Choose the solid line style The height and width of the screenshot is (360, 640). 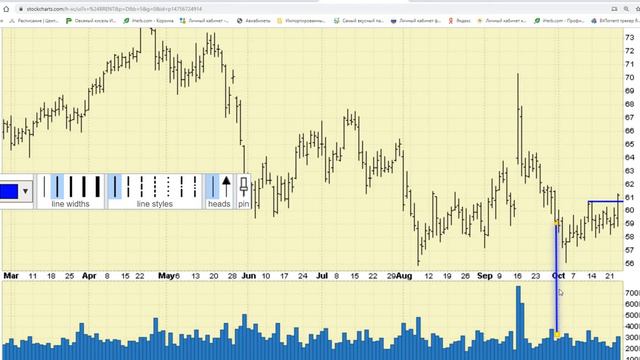115,187
